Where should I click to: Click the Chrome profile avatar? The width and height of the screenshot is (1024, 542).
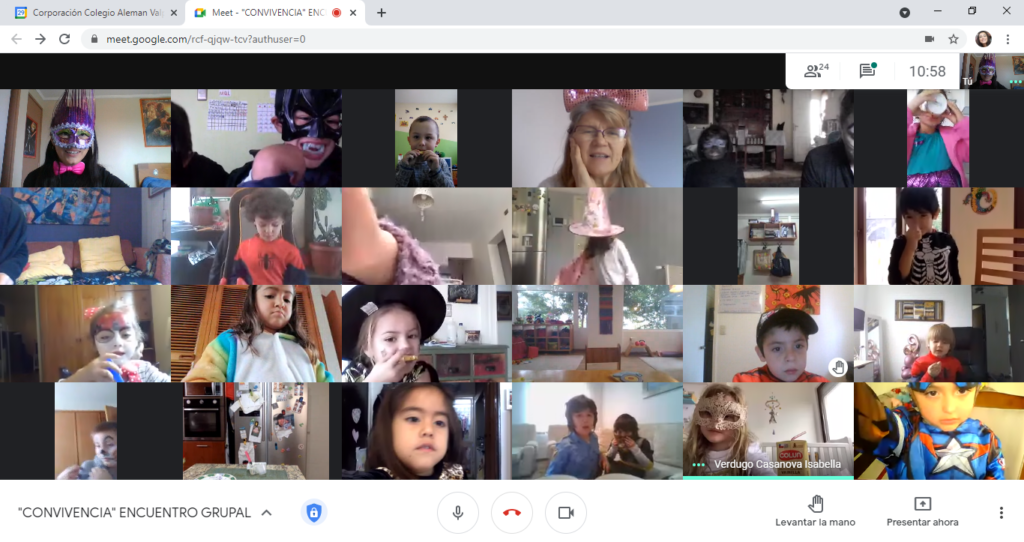pyautogui.click(x=983, y=39)
